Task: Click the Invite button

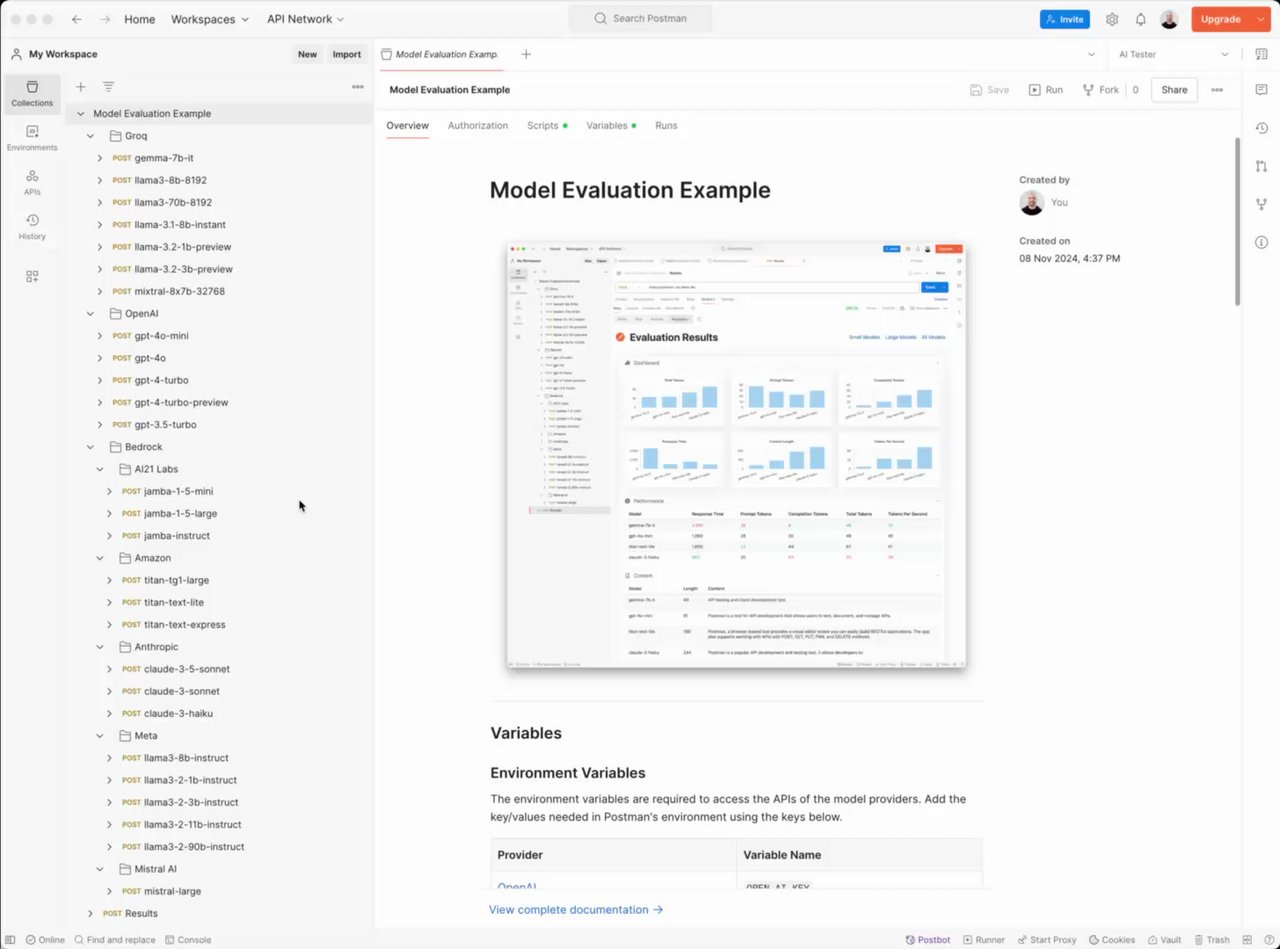Action: [x=1065, y=19]
